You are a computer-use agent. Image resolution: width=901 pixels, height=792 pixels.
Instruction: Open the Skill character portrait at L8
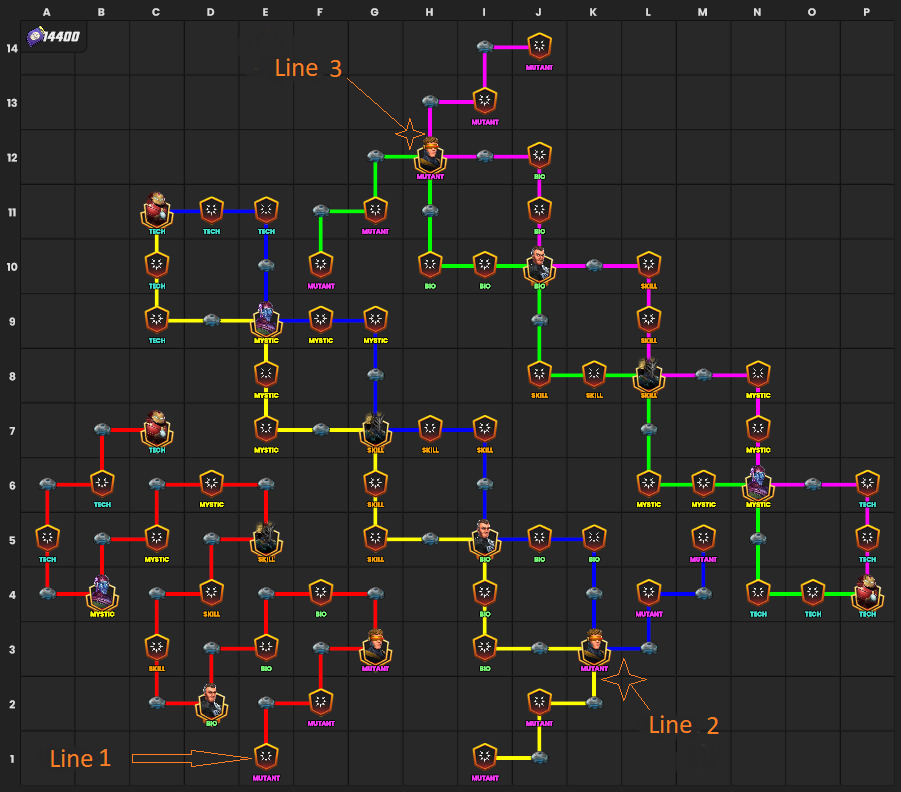(x=648, y=374)
